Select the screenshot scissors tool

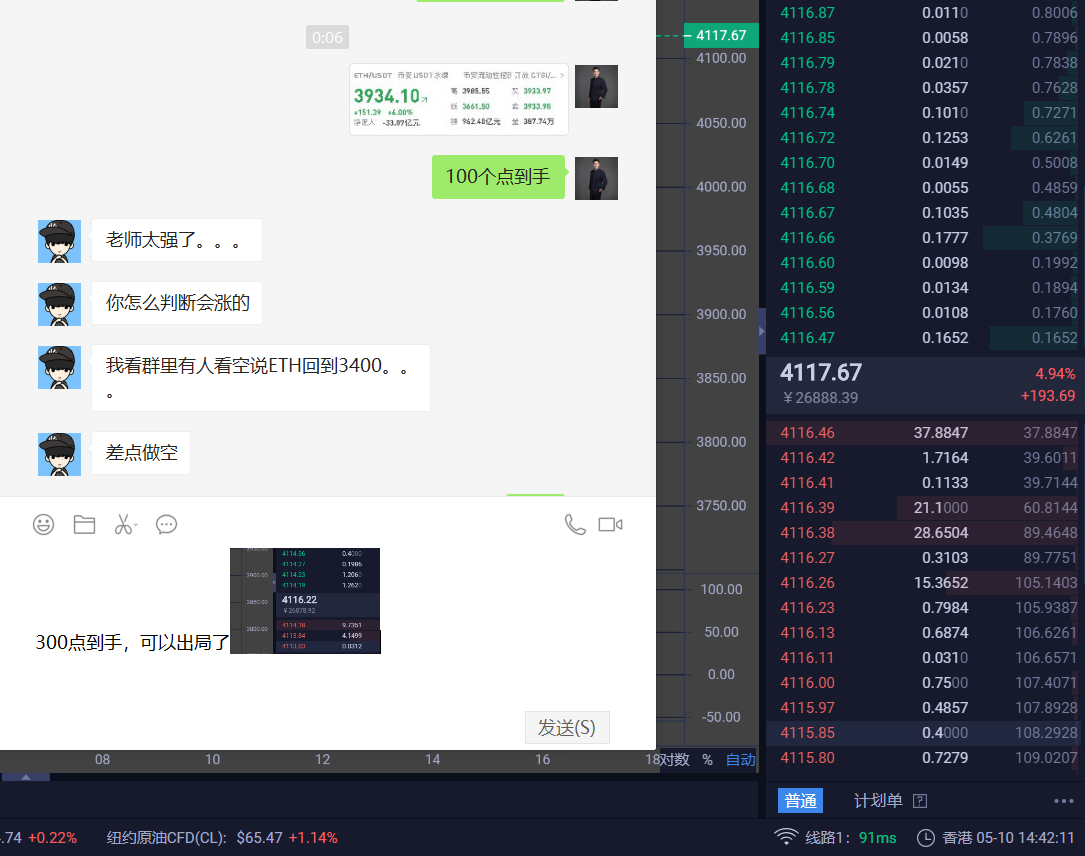point(123,524)
